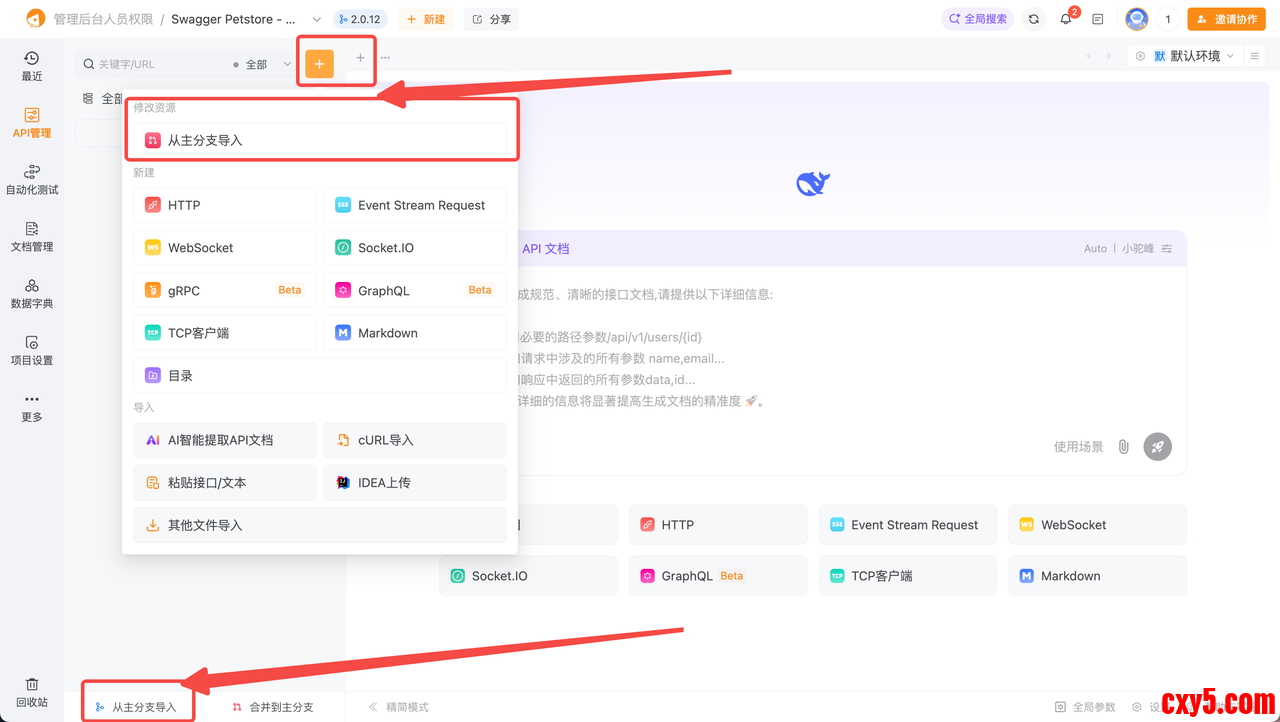Click the 邀请协作 invite button
Viewport: 1280px width, 722px height.
click(1226, 19)
